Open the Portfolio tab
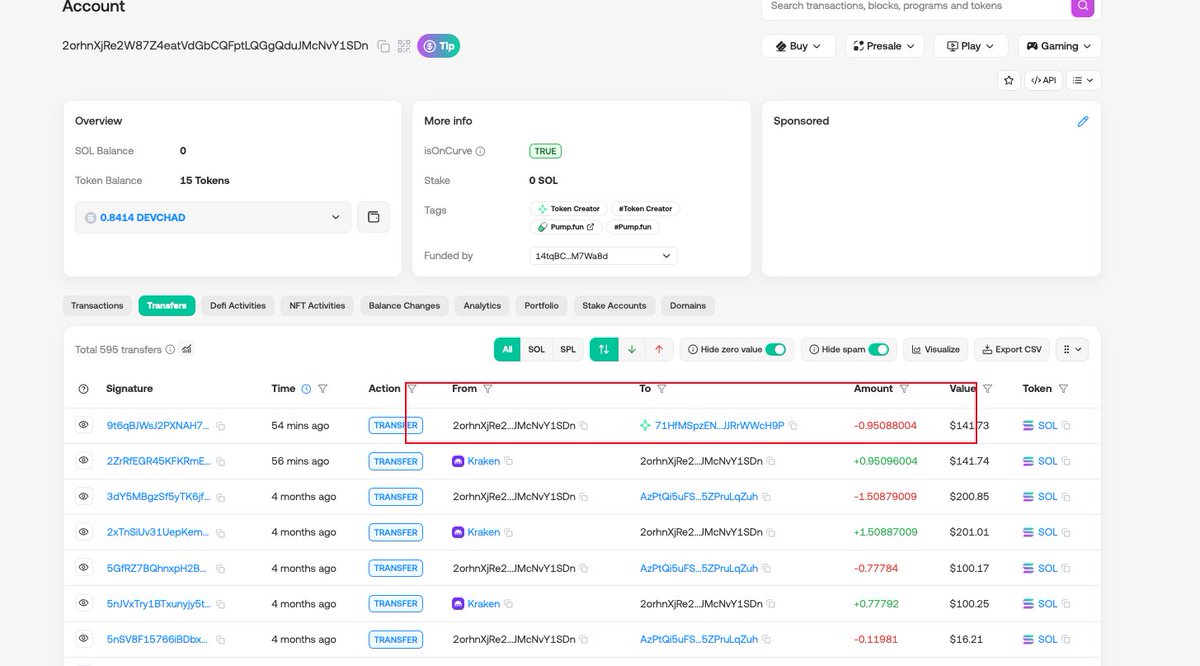The image size is (1200, 666). click(x=541, y=305)
